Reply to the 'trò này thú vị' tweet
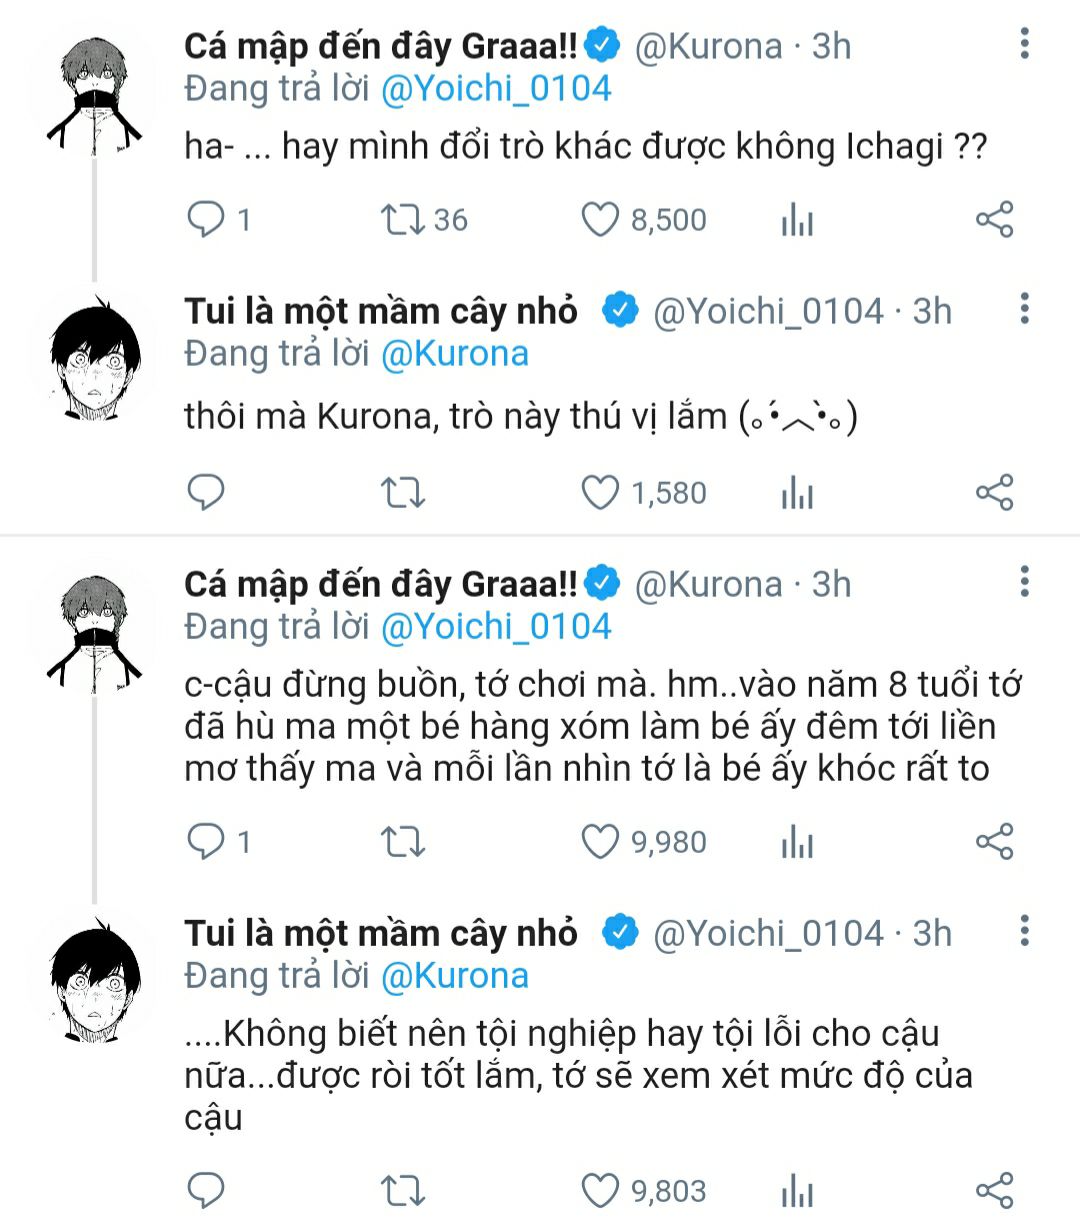This screenshot has height=1227, width=1080. [206, 492]
